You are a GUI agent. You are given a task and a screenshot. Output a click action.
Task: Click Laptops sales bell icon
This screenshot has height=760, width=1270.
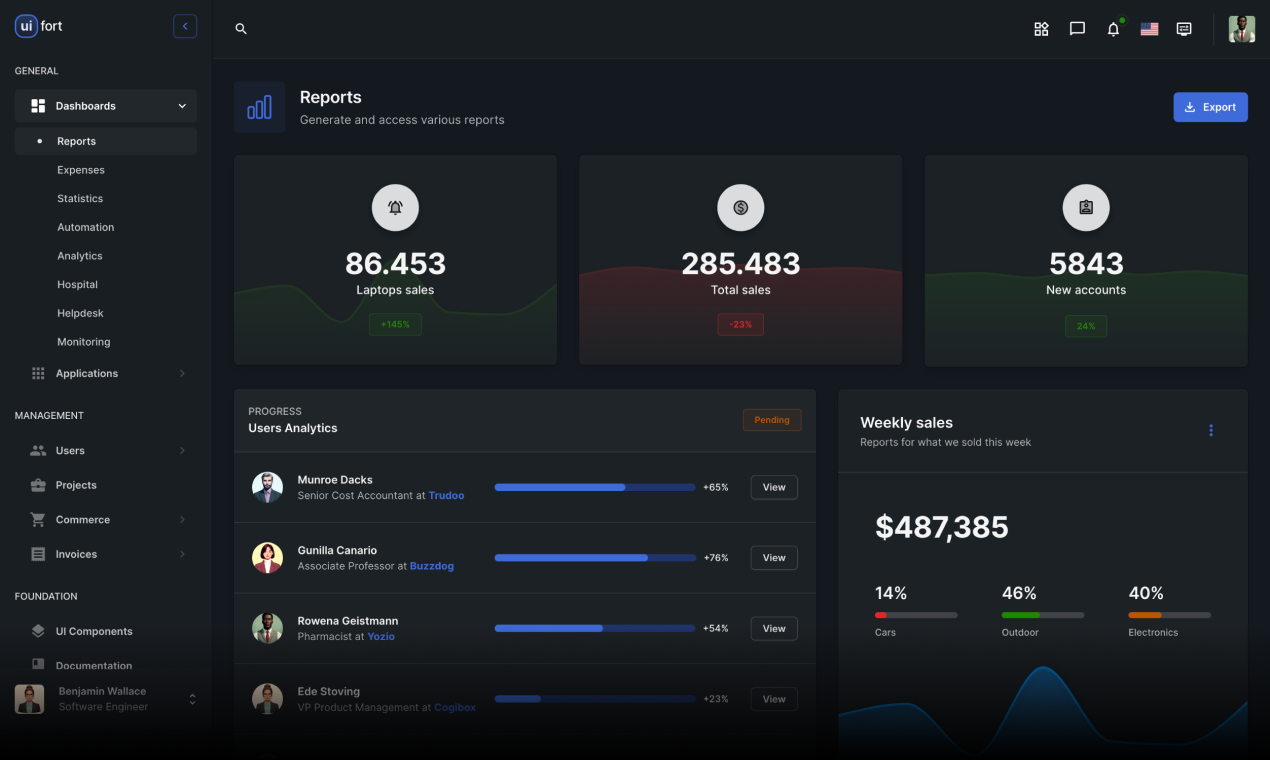pyautogui.click(x=395, y=208)
